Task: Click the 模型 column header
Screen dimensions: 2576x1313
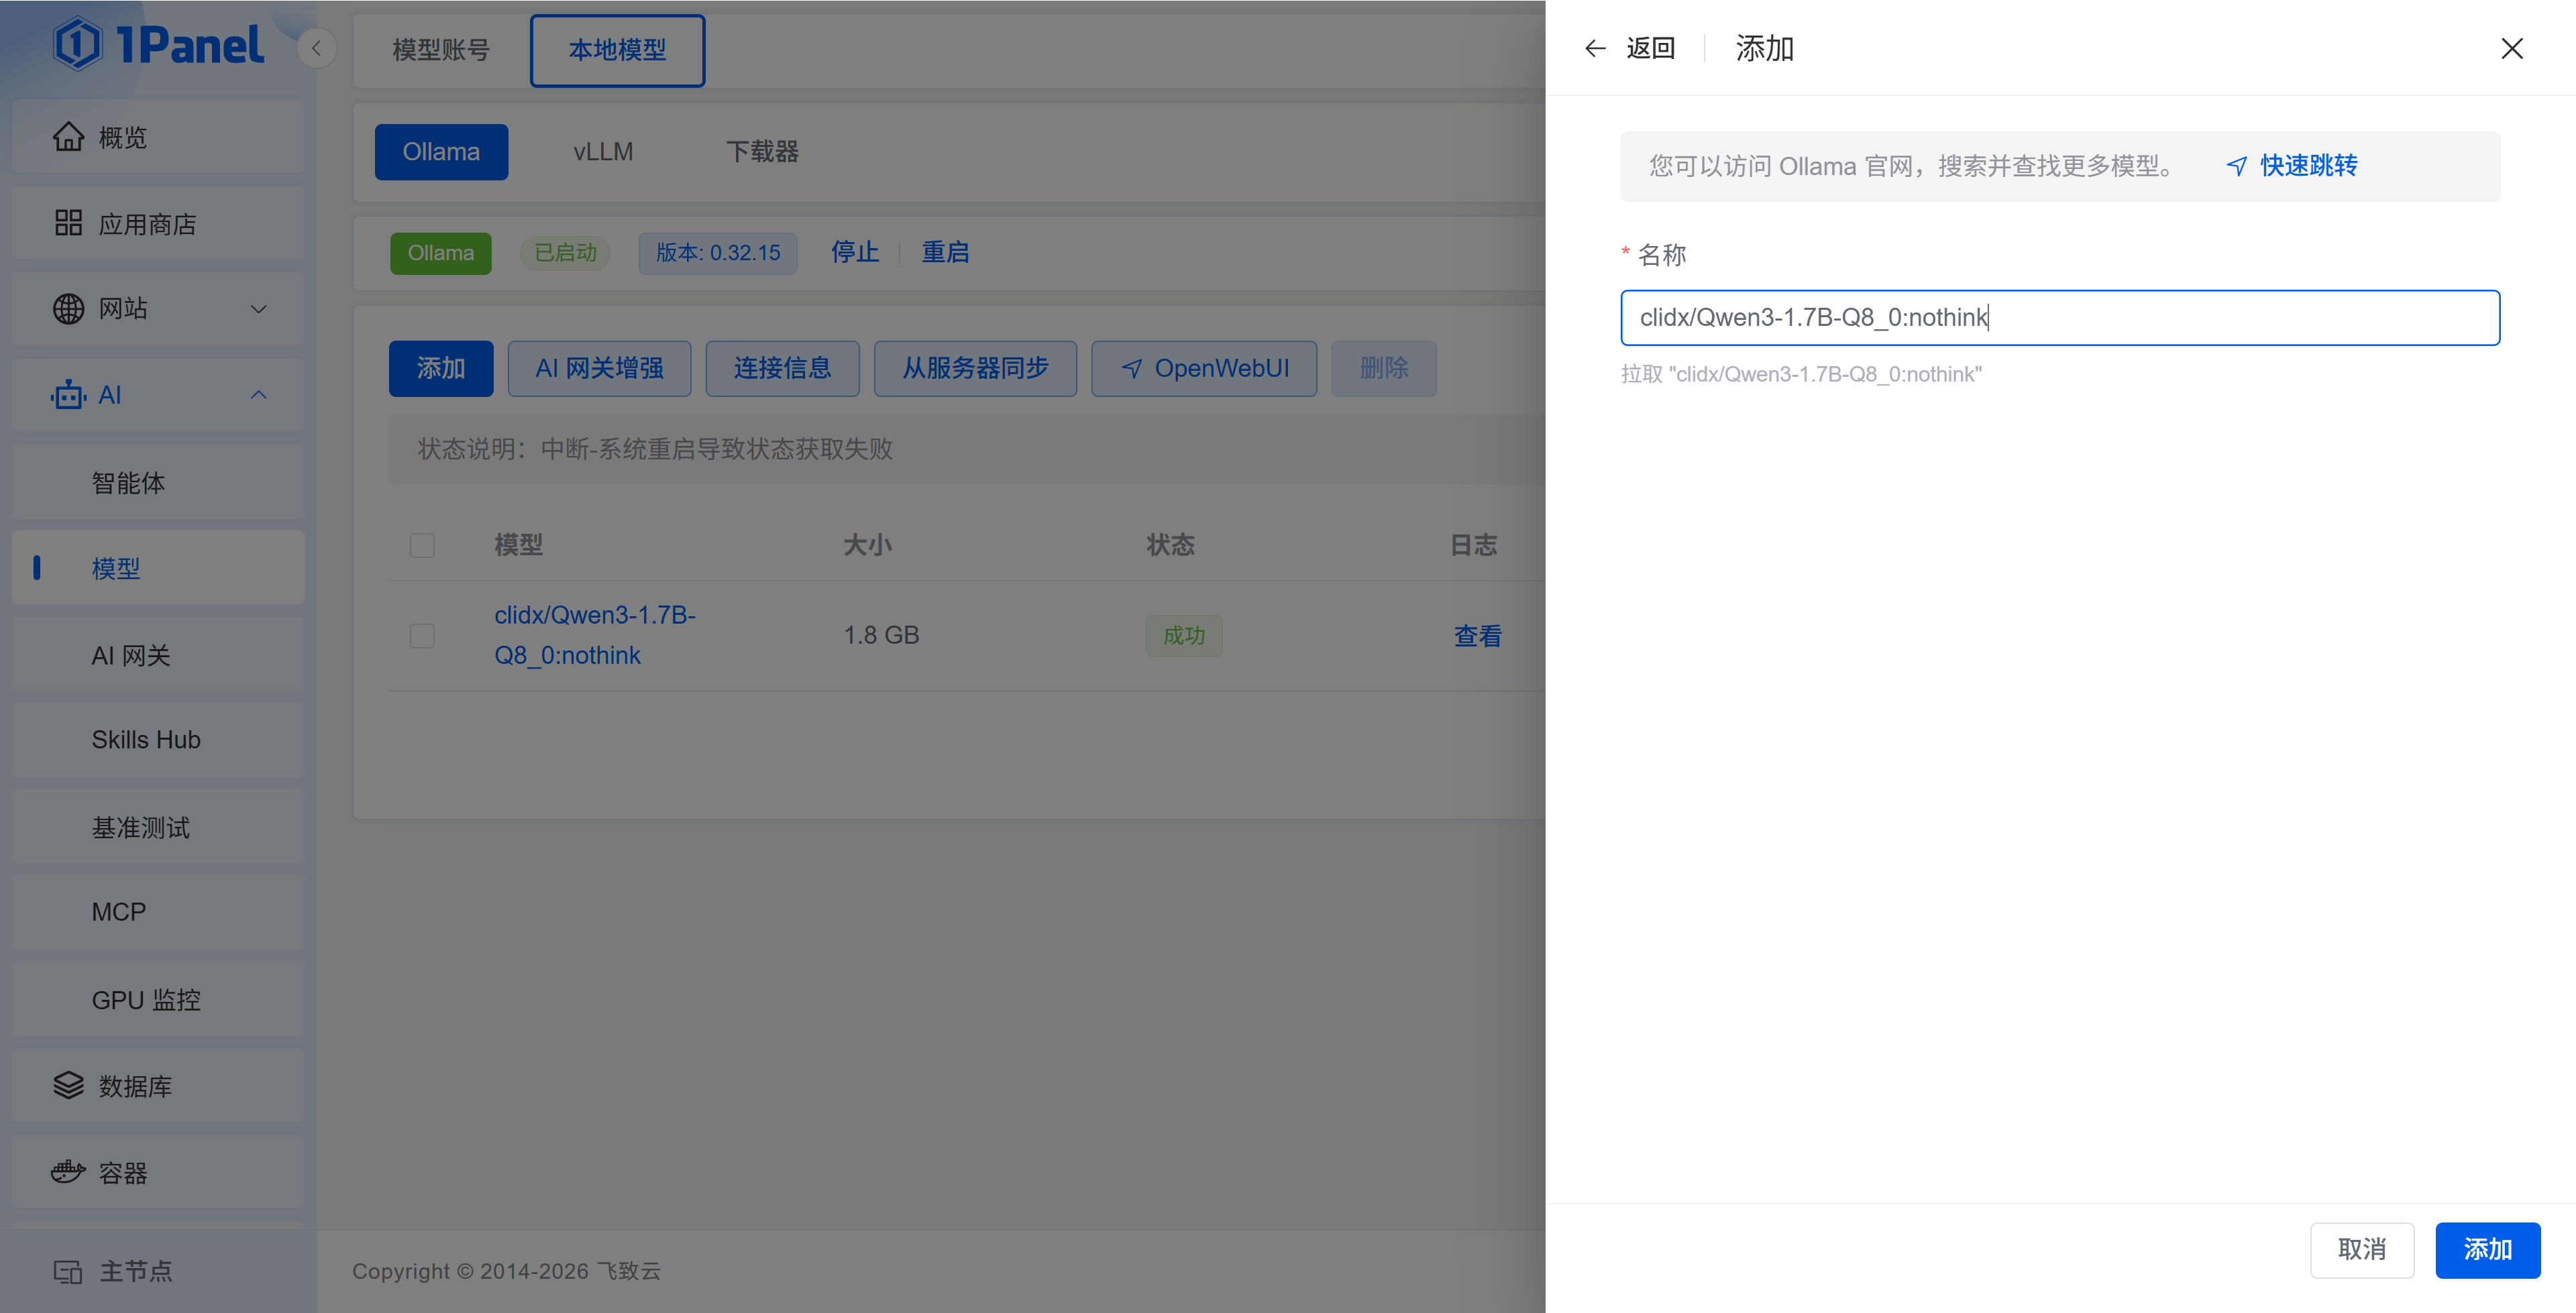Action: [x=519, y=545]
